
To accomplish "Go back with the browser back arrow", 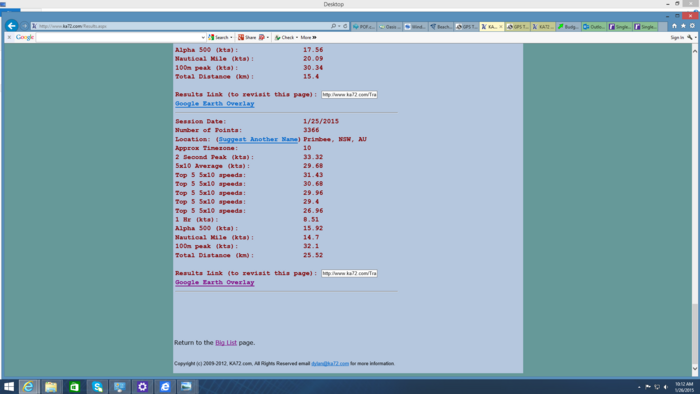I will [x=12, y=26].
